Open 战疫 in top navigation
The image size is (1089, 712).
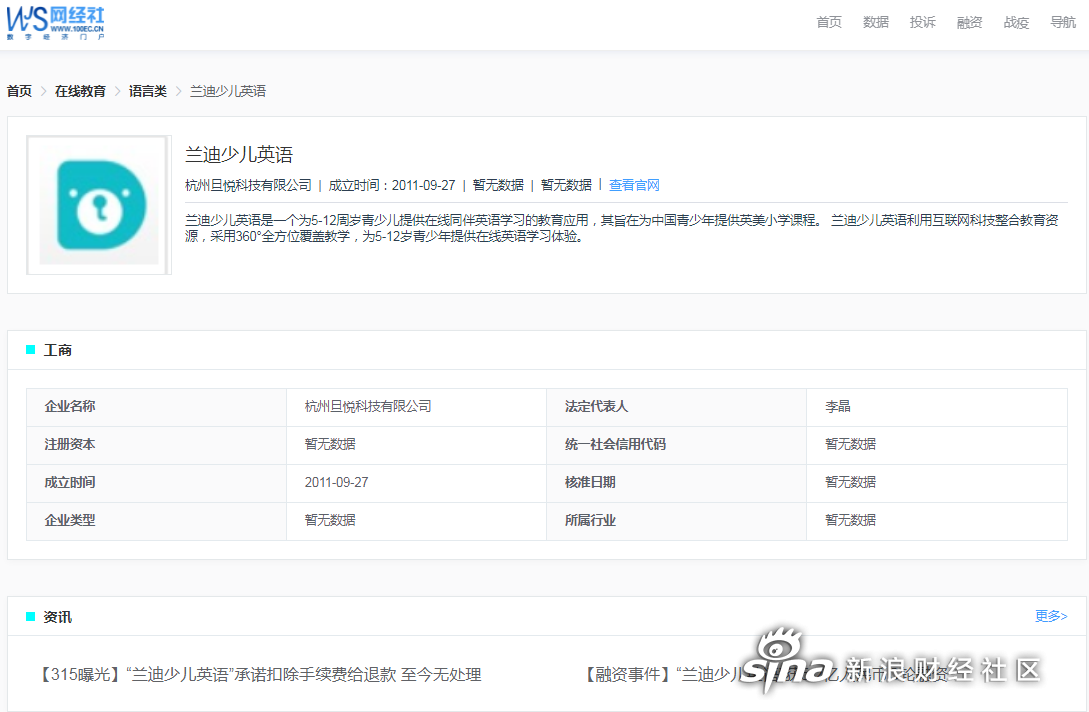(1016, 22)
